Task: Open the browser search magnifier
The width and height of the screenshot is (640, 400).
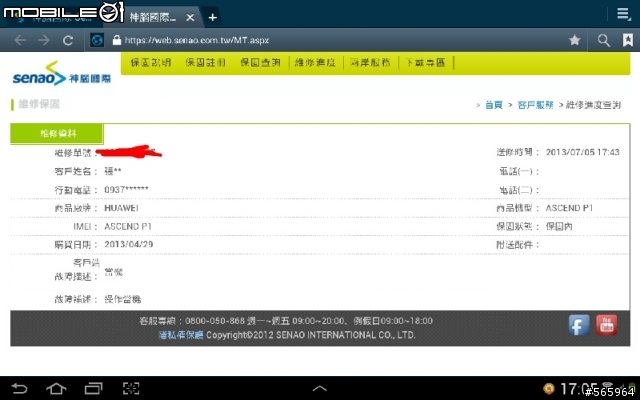Action: pos(603,40)
